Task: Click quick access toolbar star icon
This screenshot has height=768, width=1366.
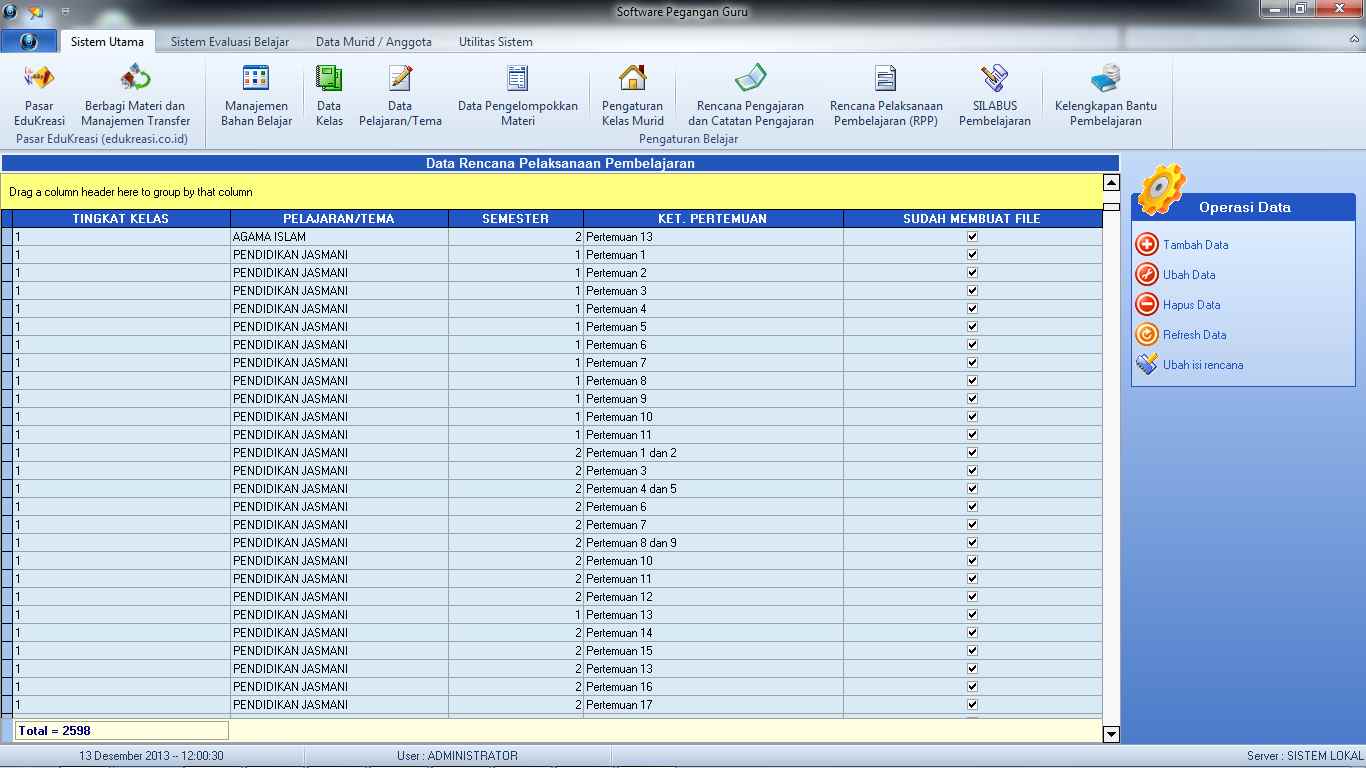Action: click(35, 12)
